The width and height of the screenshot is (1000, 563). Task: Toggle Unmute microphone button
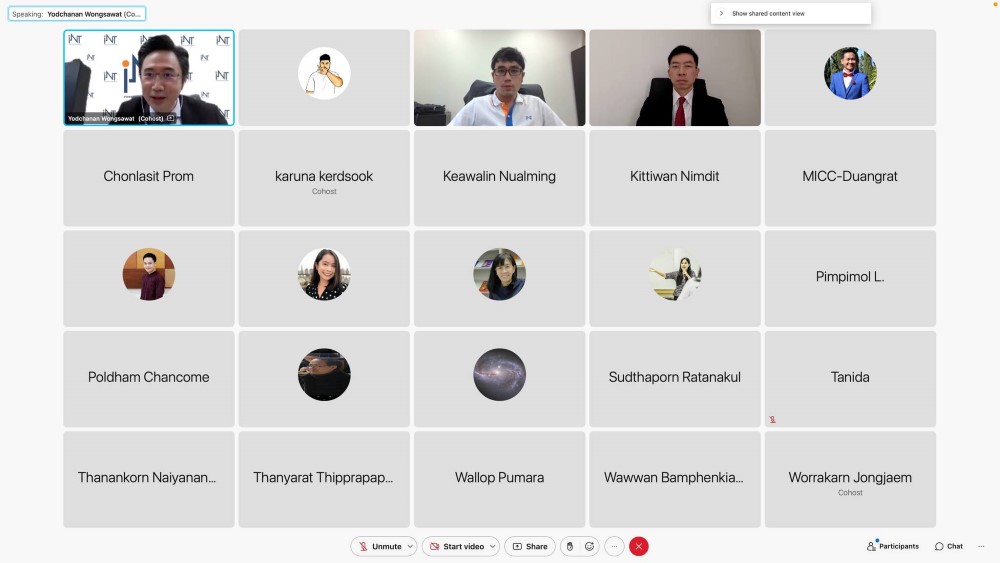[x=378, y=546]
